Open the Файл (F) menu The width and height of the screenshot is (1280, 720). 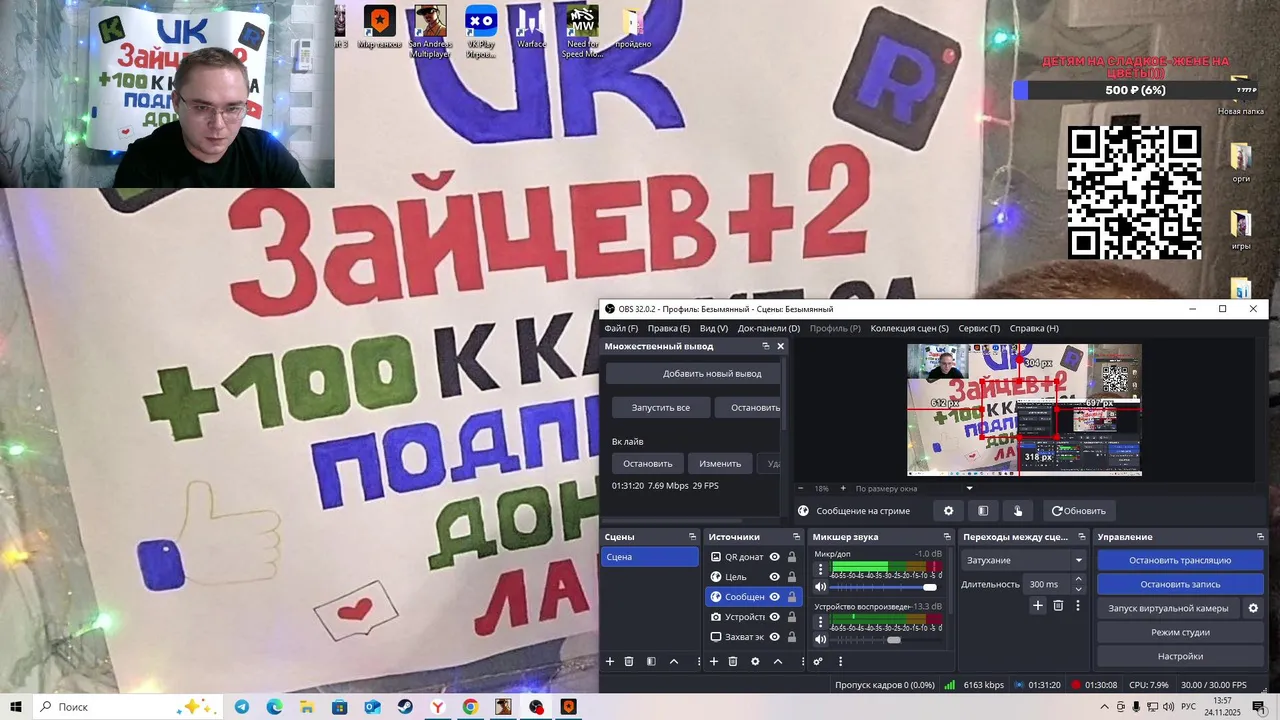point(621,328)
